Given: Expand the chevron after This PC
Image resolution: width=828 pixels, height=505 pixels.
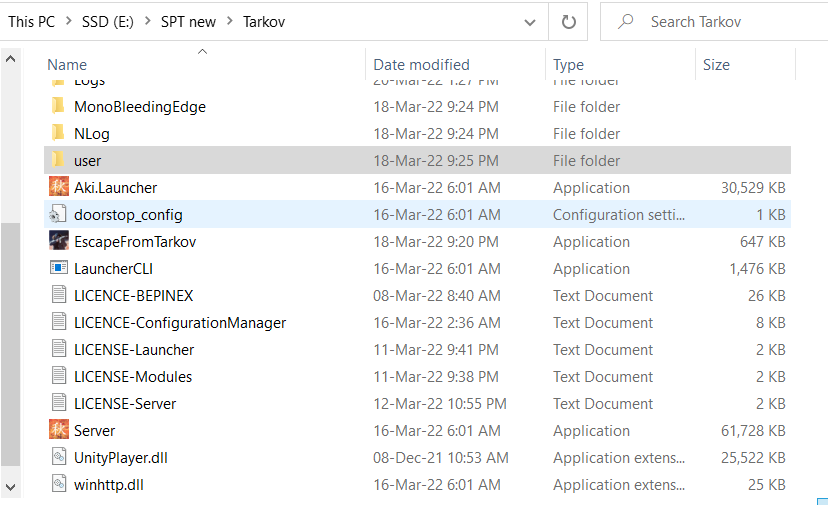Looking at the screenshot, I should tap(69, 21).
